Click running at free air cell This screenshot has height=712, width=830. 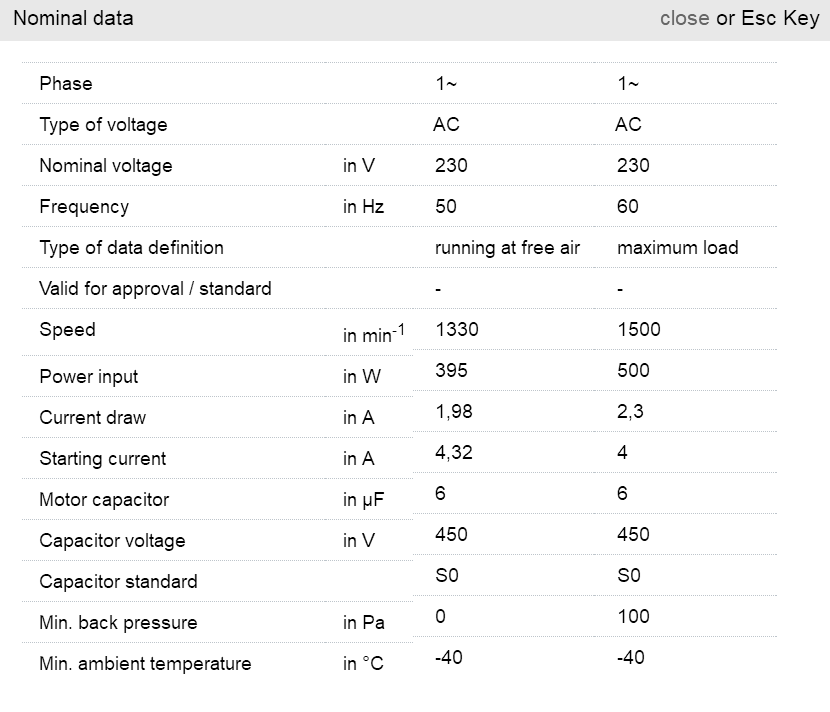[x=507, y=248]
